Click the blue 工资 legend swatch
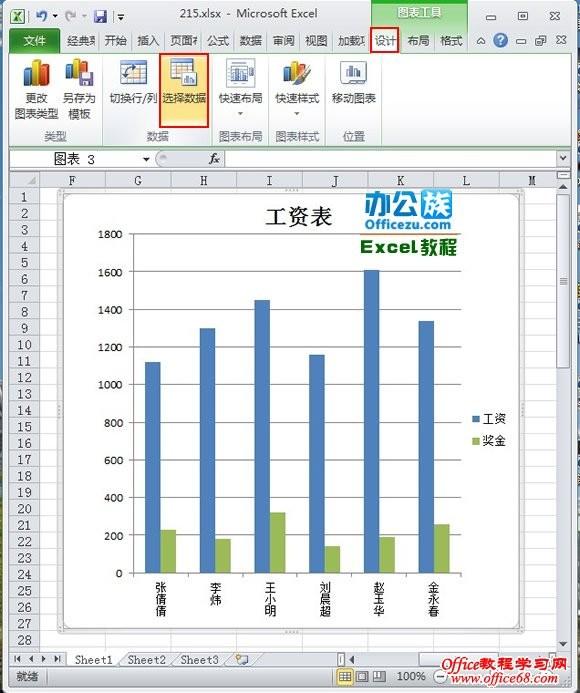The width and height of the screenshot is (580, 693). [x=476, y=419]
